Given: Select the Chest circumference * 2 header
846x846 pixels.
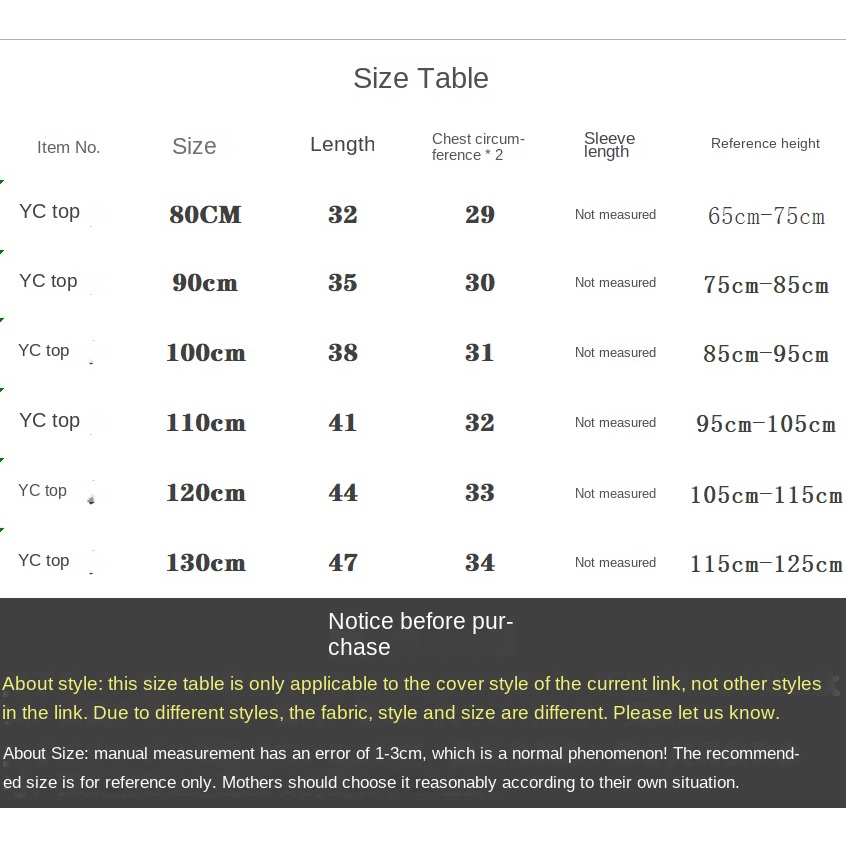Looking at the screenshot, I should pos(478,147).
